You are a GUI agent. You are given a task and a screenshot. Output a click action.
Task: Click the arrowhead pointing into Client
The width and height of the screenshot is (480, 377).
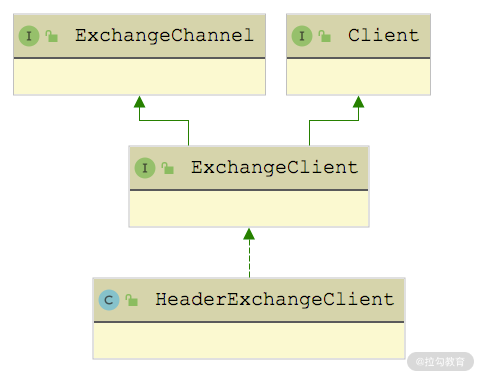pyautogui.click(x=358, y=102)
